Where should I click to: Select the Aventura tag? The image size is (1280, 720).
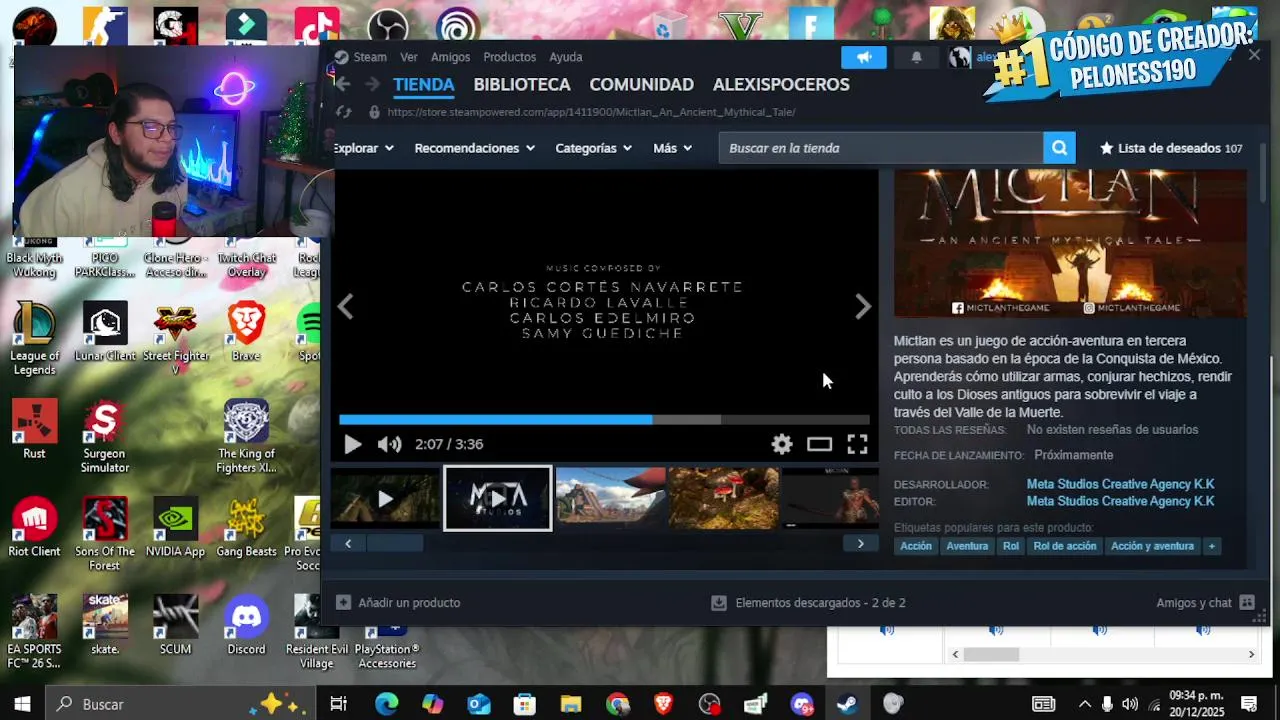[967, 546]
